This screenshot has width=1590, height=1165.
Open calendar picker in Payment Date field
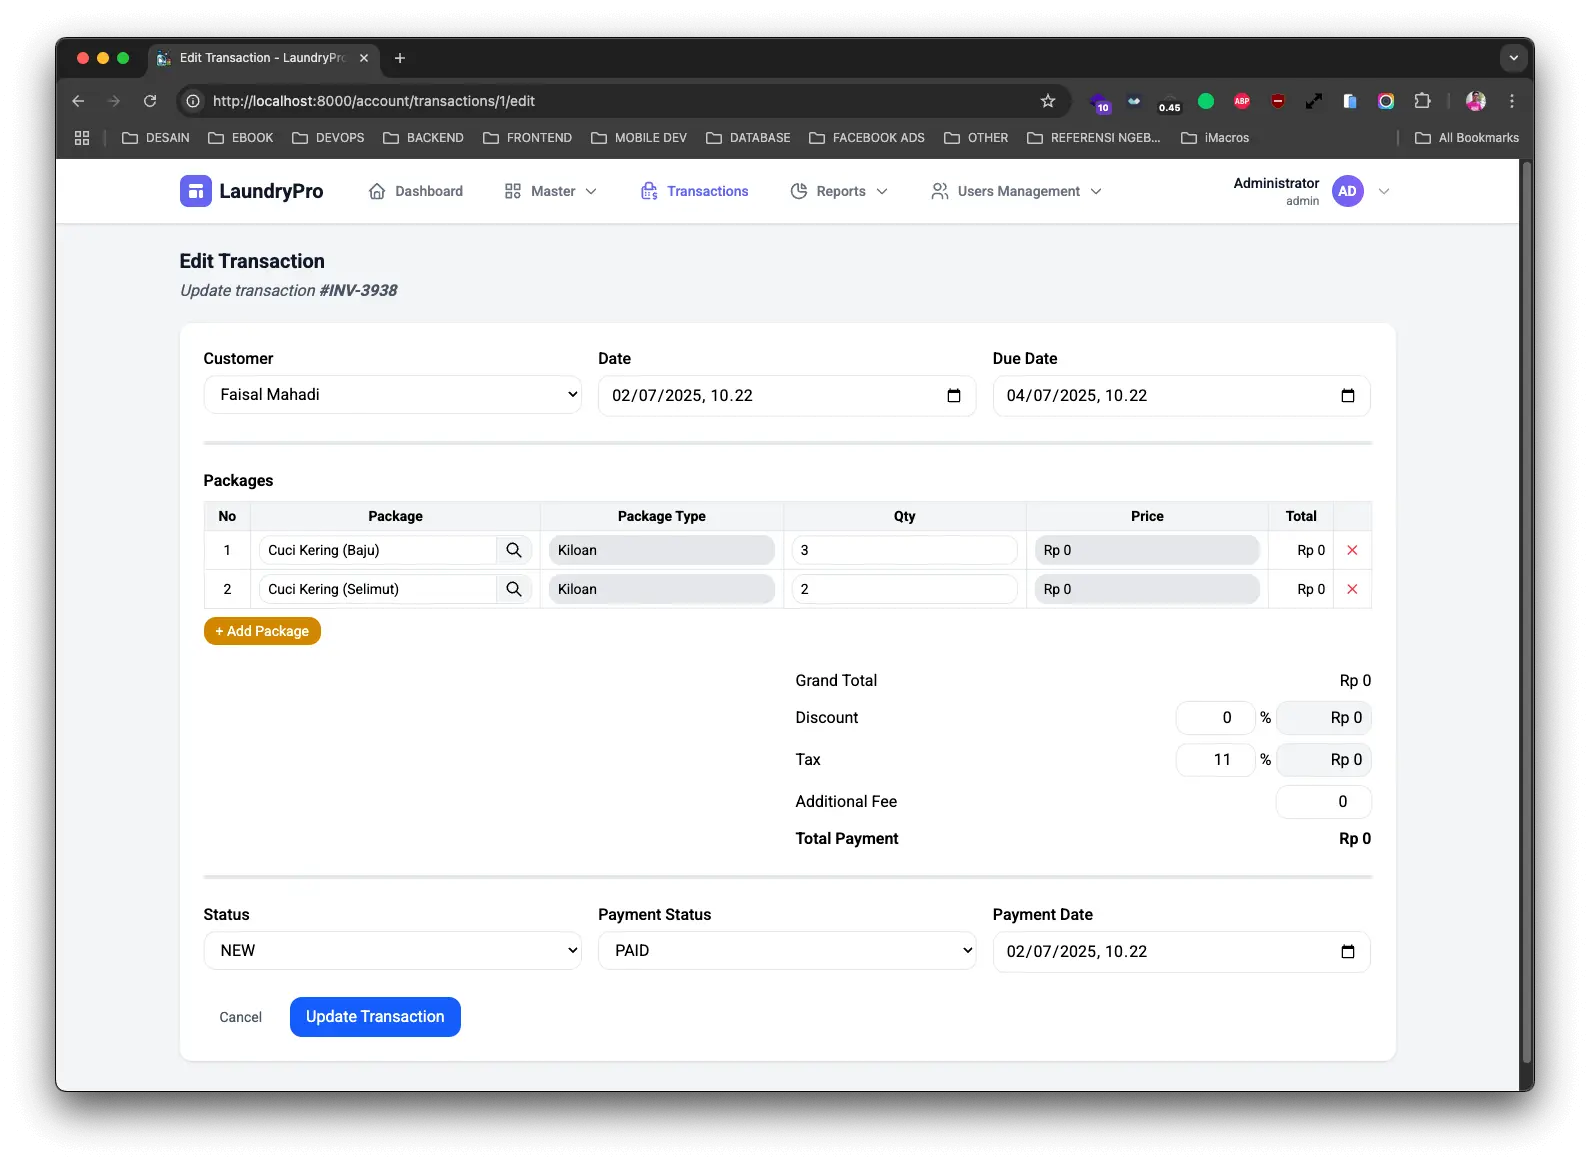click(1348, 952)
